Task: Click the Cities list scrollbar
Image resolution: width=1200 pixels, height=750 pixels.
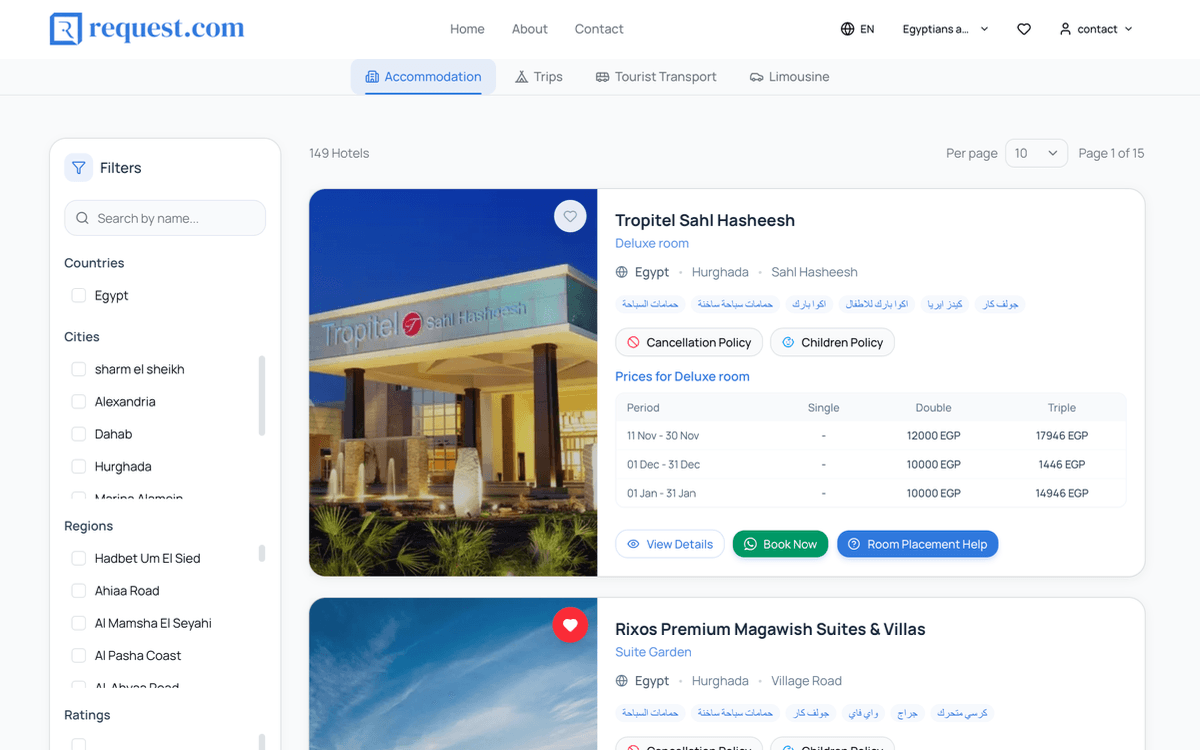Action: click(x=262, y=395)
